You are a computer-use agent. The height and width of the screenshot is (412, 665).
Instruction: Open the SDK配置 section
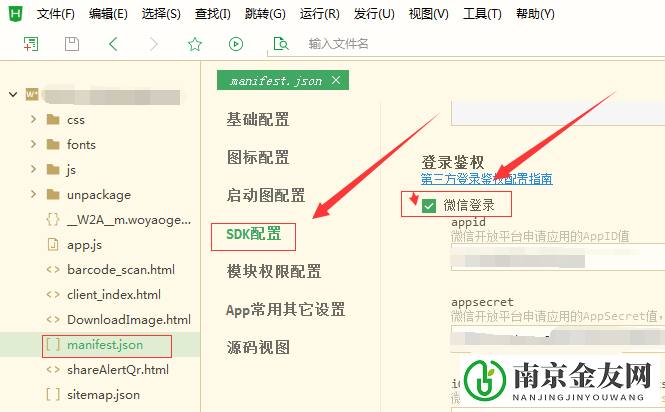(x=254, y=234)
